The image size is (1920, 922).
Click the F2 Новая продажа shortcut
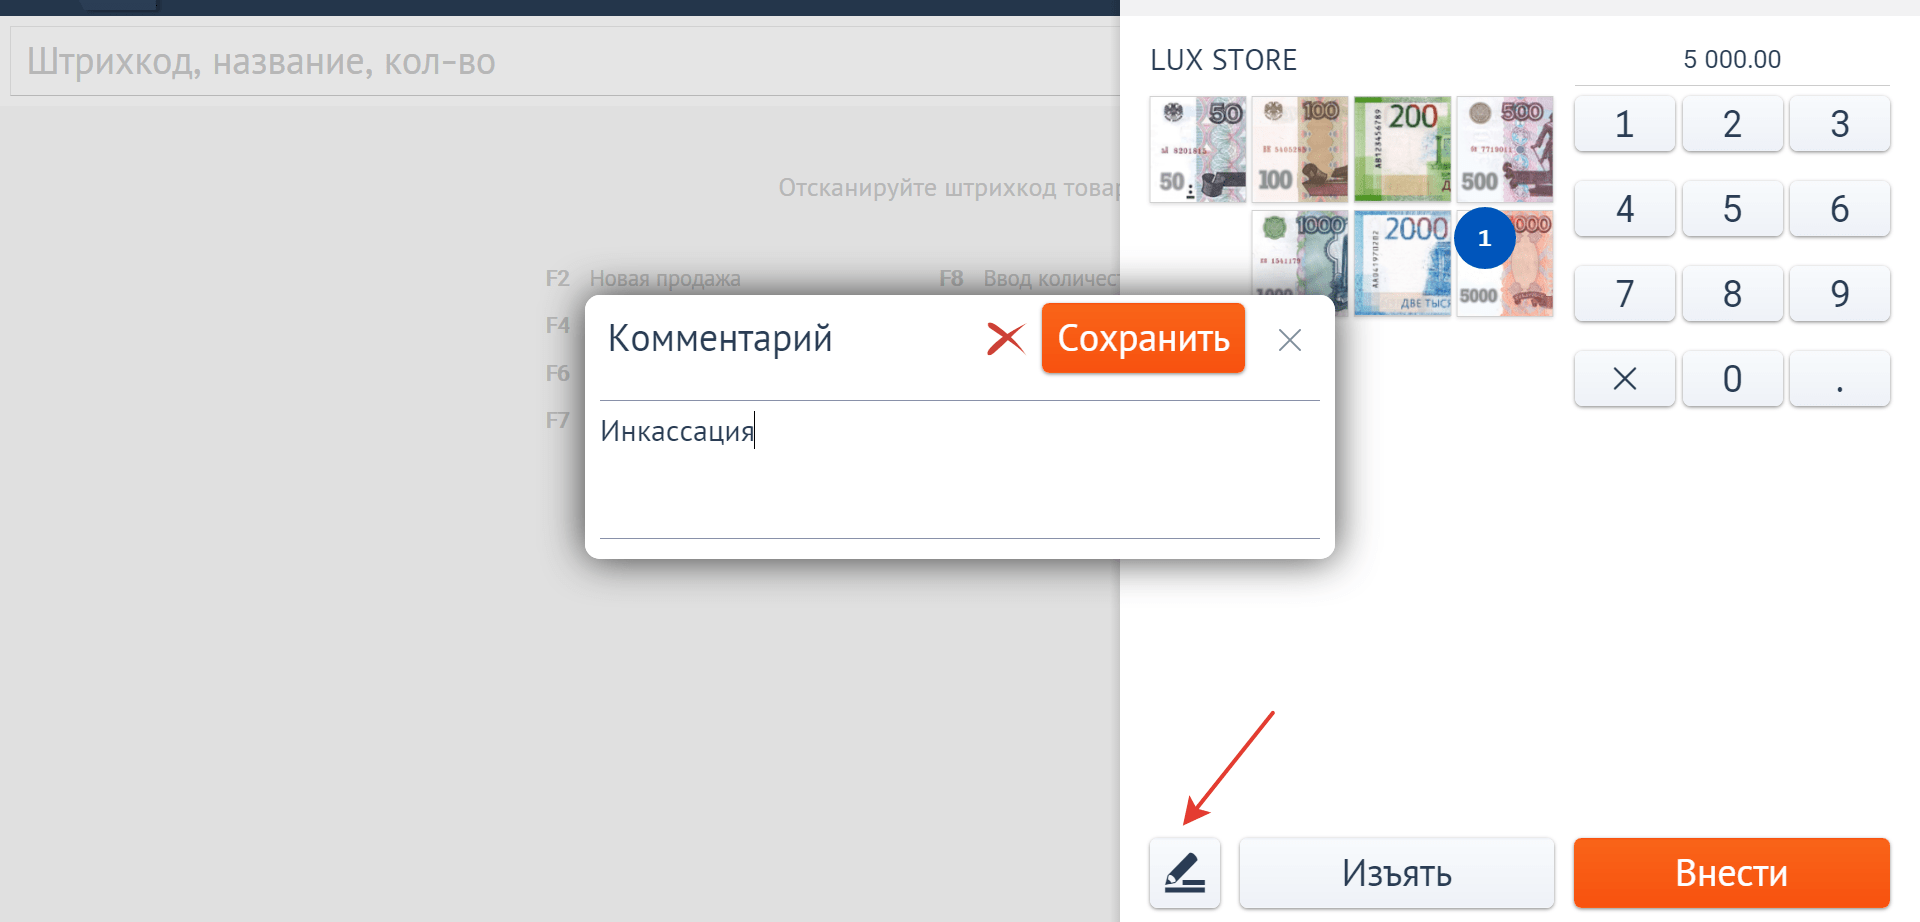643,279
